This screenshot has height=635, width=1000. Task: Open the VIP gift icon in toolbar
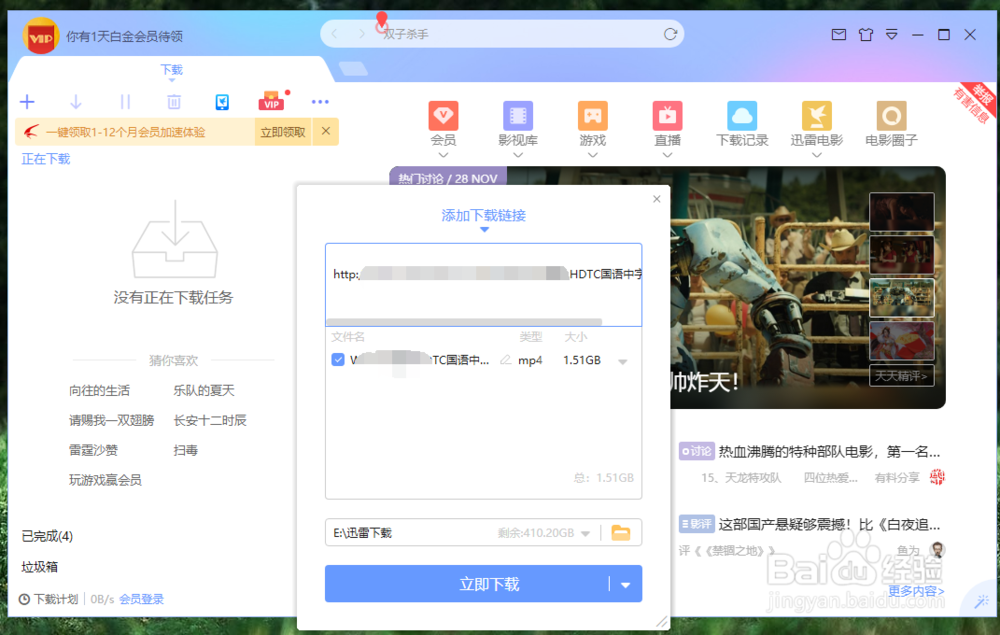[x=272, y=101]
